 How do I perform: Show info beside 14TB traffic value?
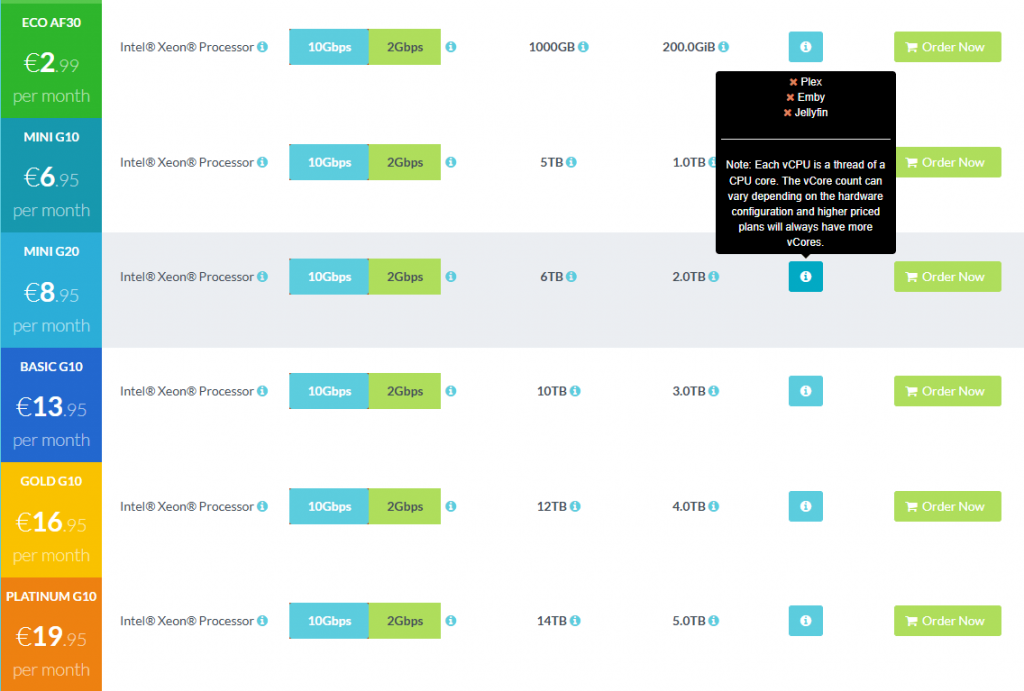[575, 620]
